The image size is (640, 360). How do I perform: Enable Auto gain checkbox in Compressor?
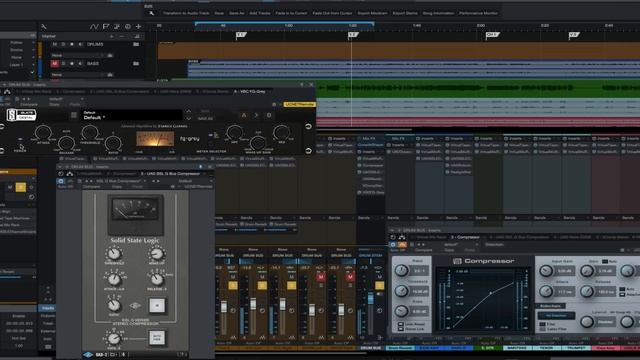tap(605, 261)
